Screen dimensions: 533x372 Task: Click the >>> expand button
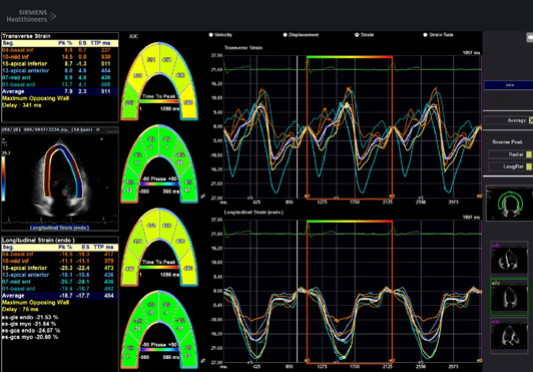tap(509, 85)
